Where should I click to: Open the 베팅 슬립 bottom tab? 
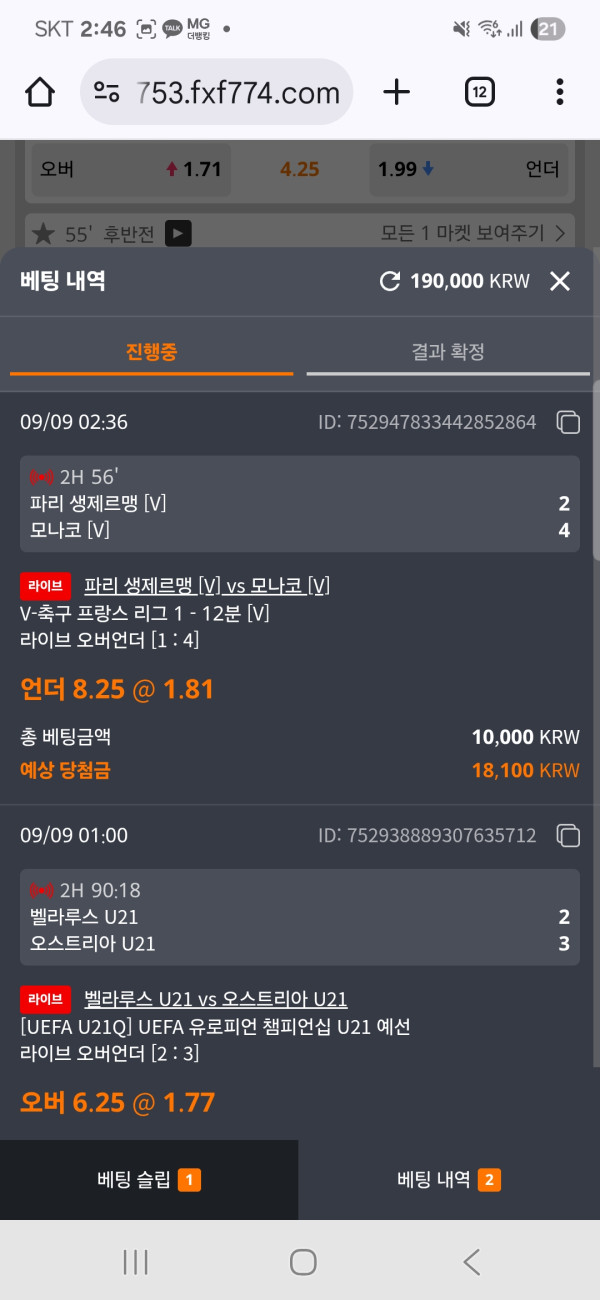point(149,1180)
